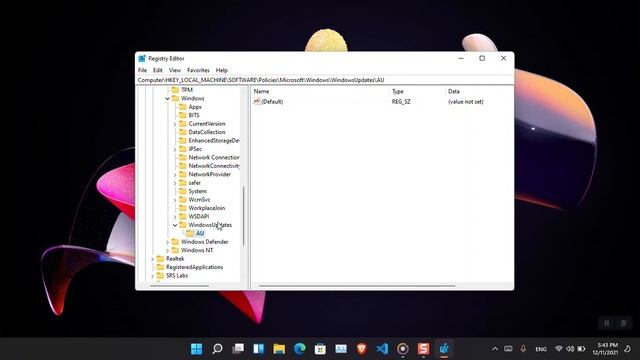Launch Brave browser from taskbar
The width and height of the screenshot is (640, 360).
tap(362, 349)
